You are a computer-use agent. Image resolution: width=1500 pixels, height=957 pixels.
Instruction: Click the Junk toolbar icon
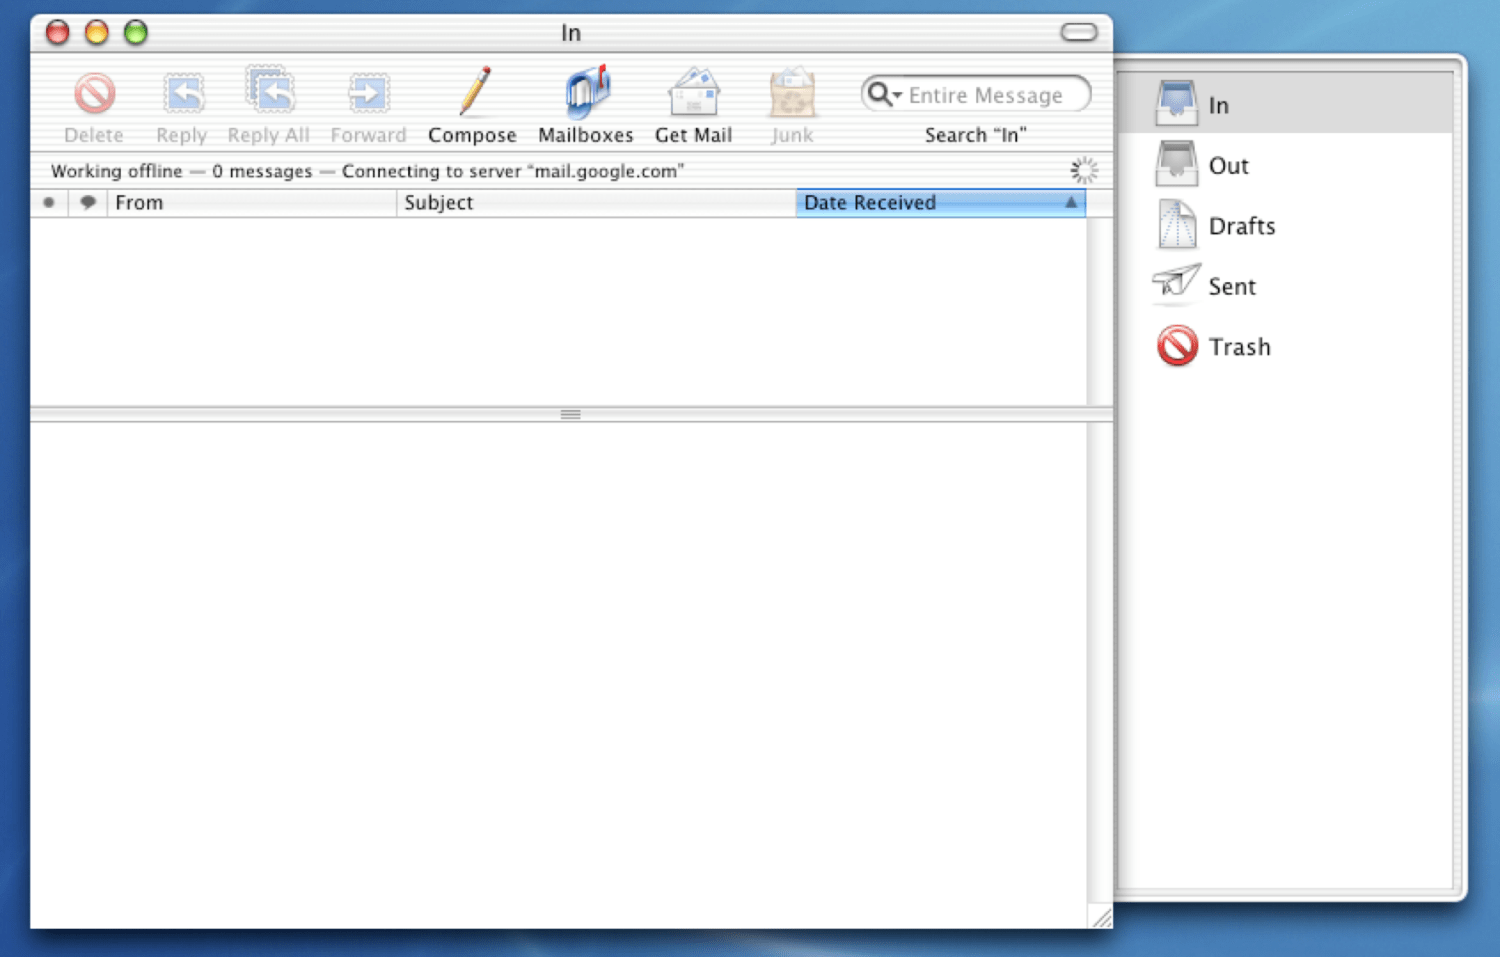(792, 92)
